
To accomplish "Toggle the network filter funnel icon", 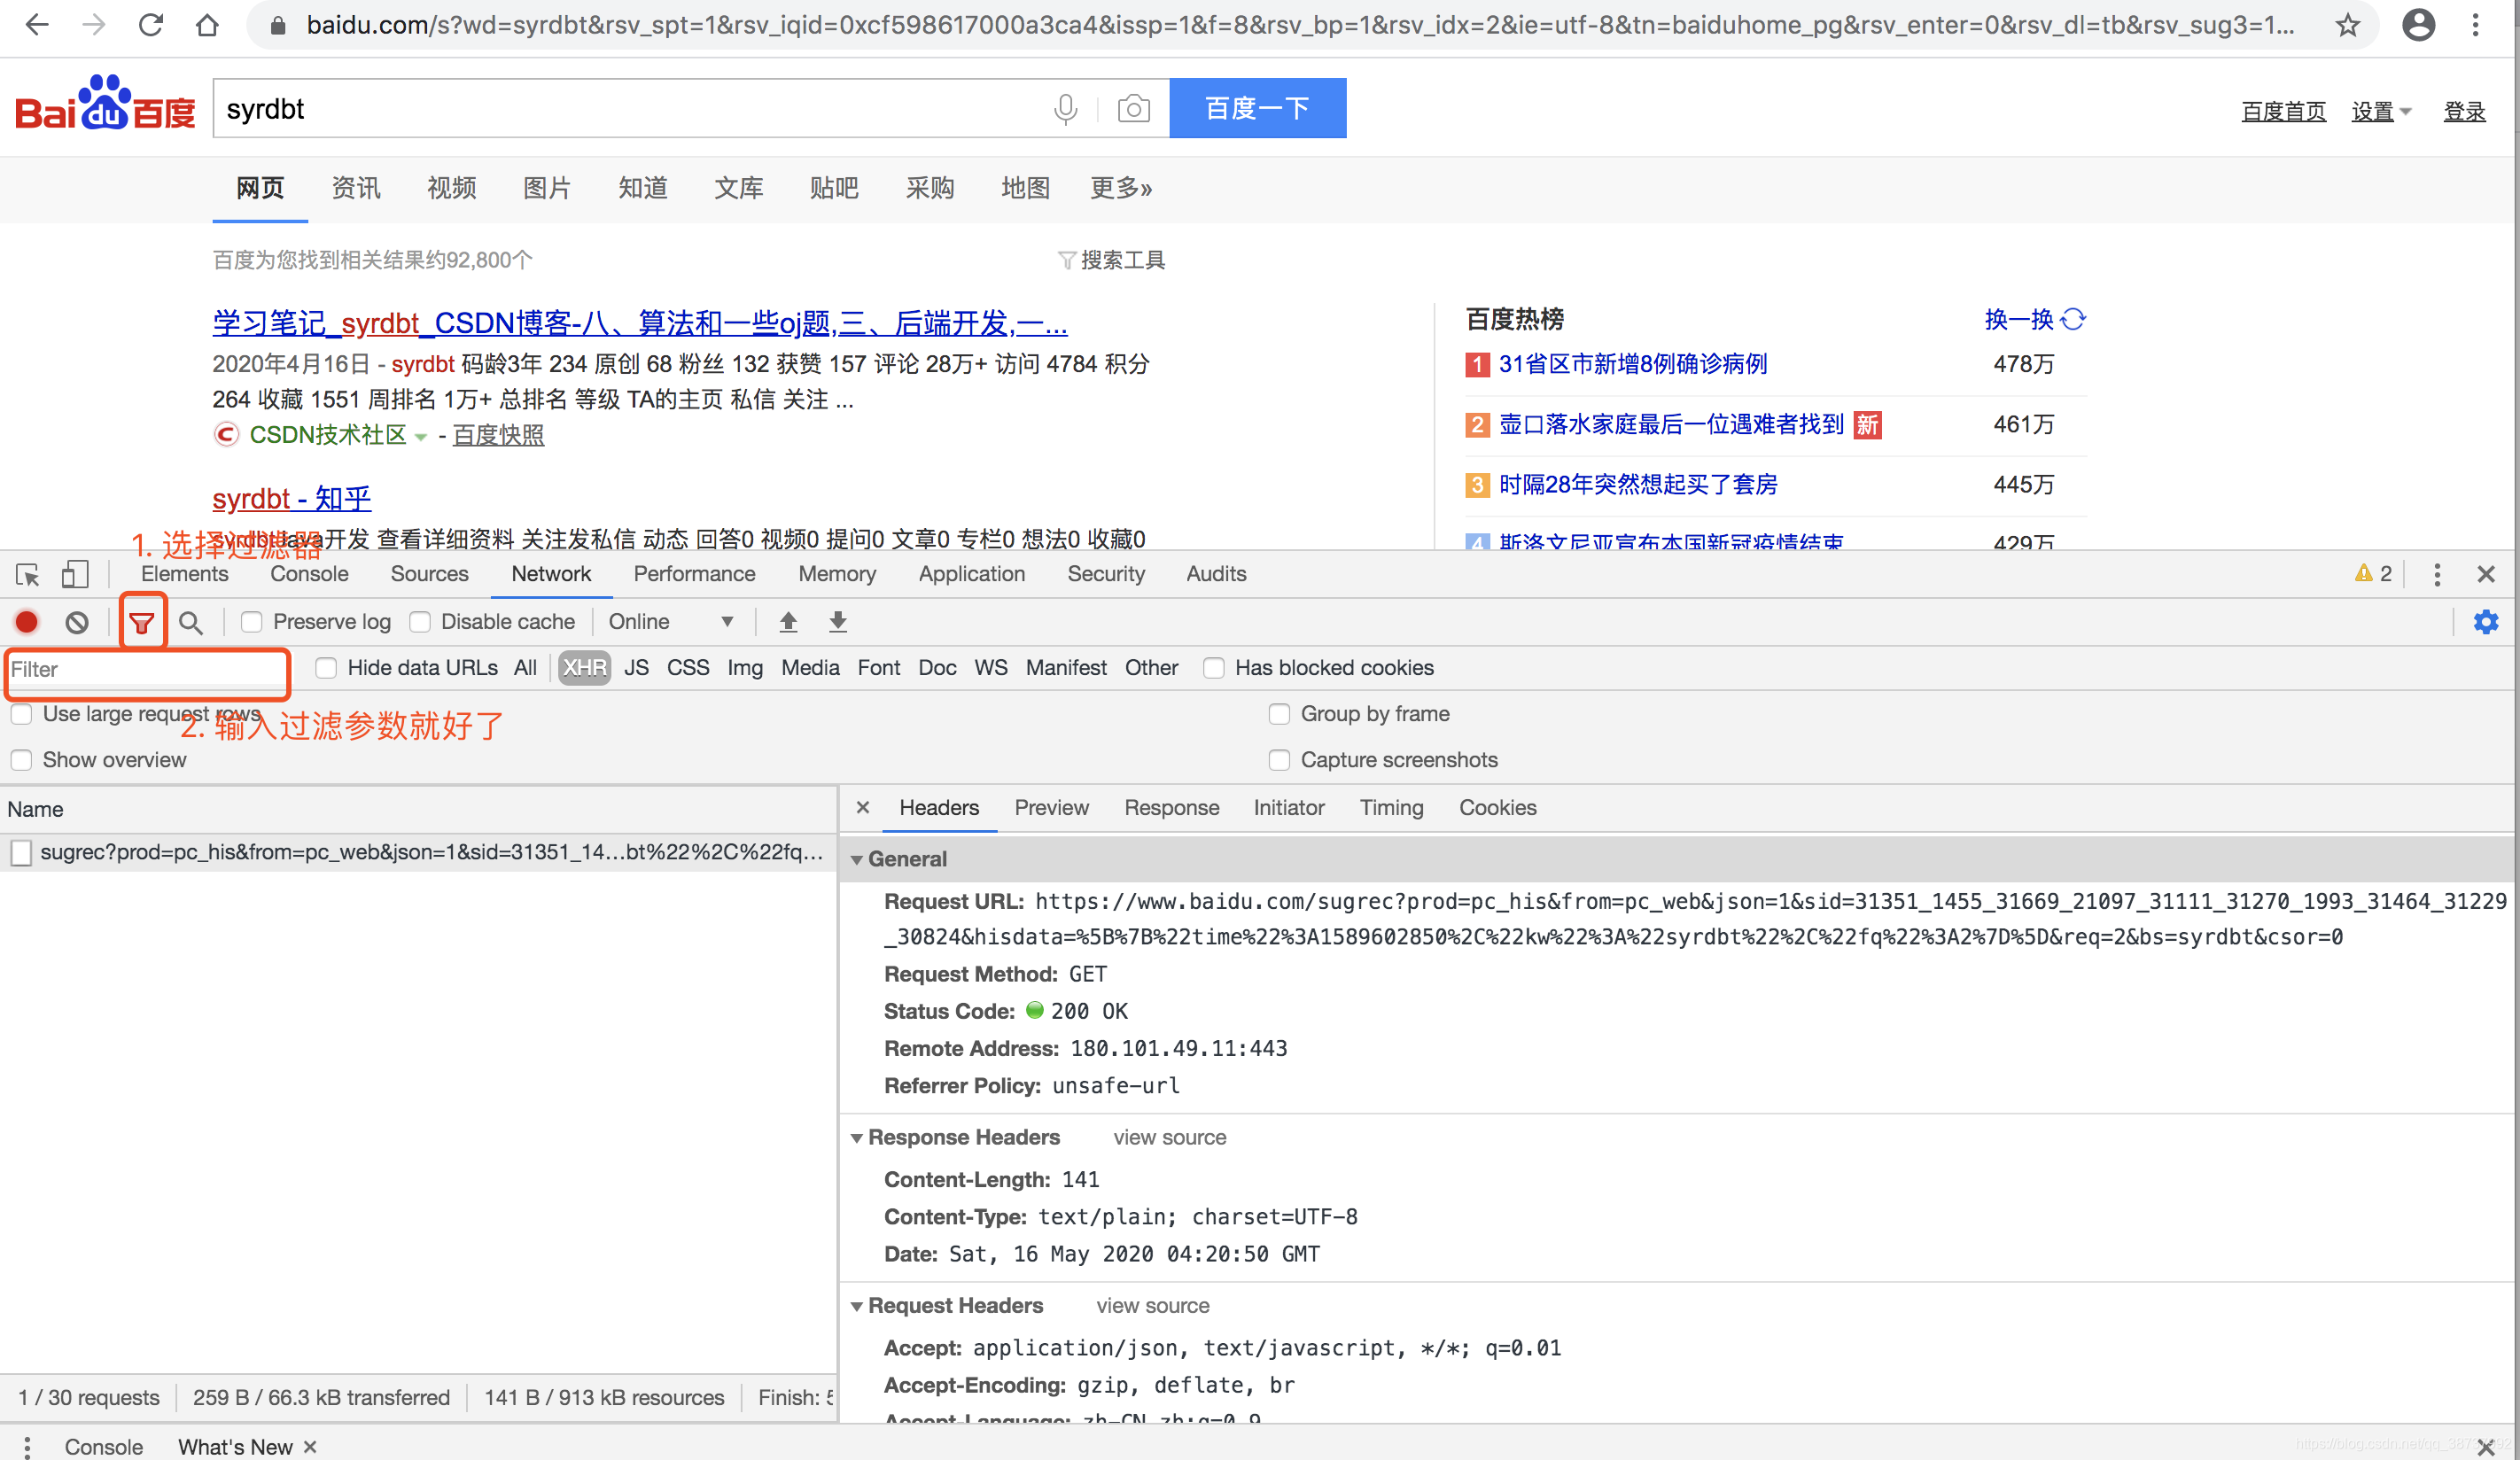I will (x=142, y=623).
